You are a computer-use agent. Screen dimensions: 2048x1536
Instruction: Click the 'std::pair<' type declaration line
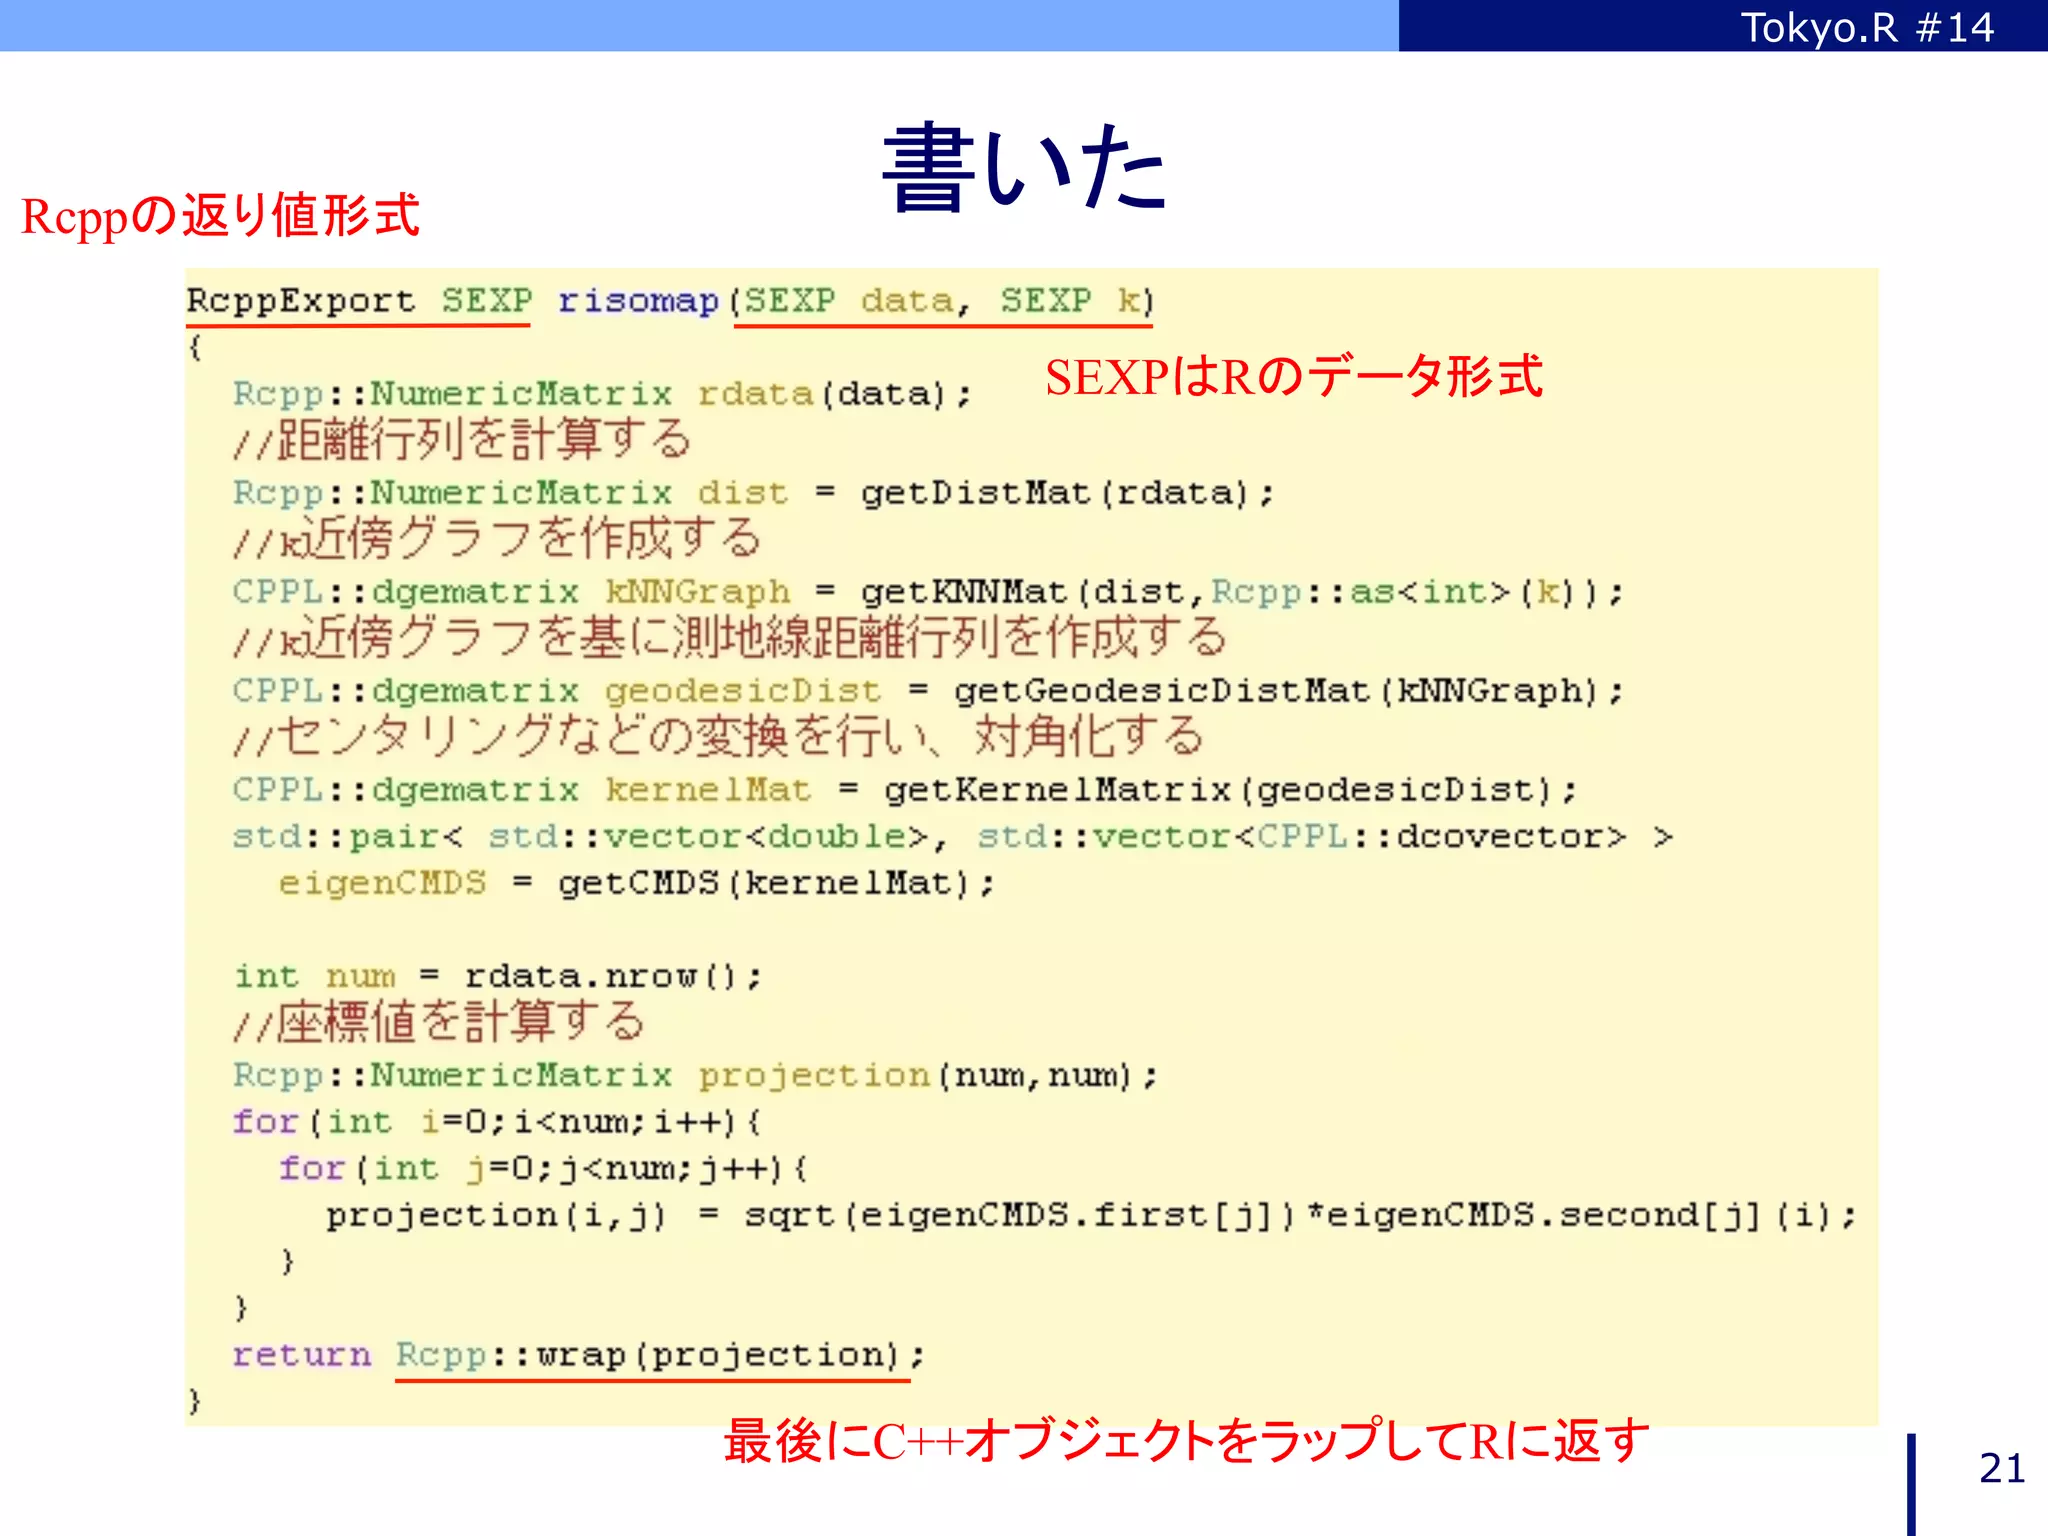[952, 836]
